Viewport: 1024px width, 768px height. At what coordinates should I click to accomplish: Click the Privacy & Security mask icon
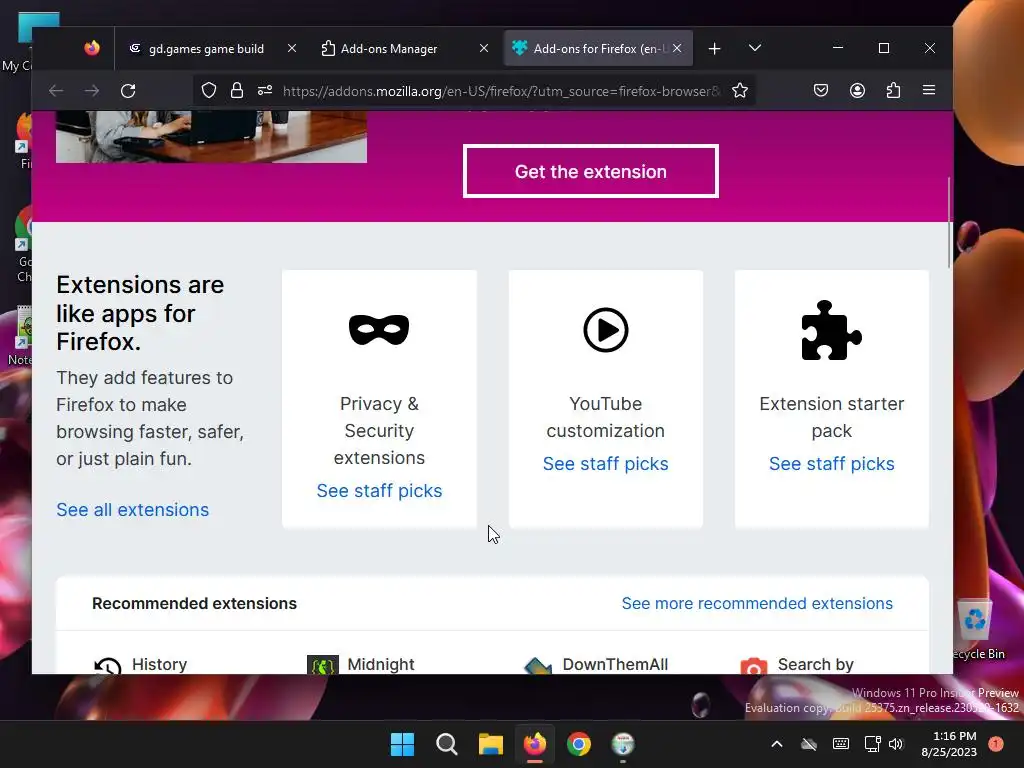(x=379, y=330)
